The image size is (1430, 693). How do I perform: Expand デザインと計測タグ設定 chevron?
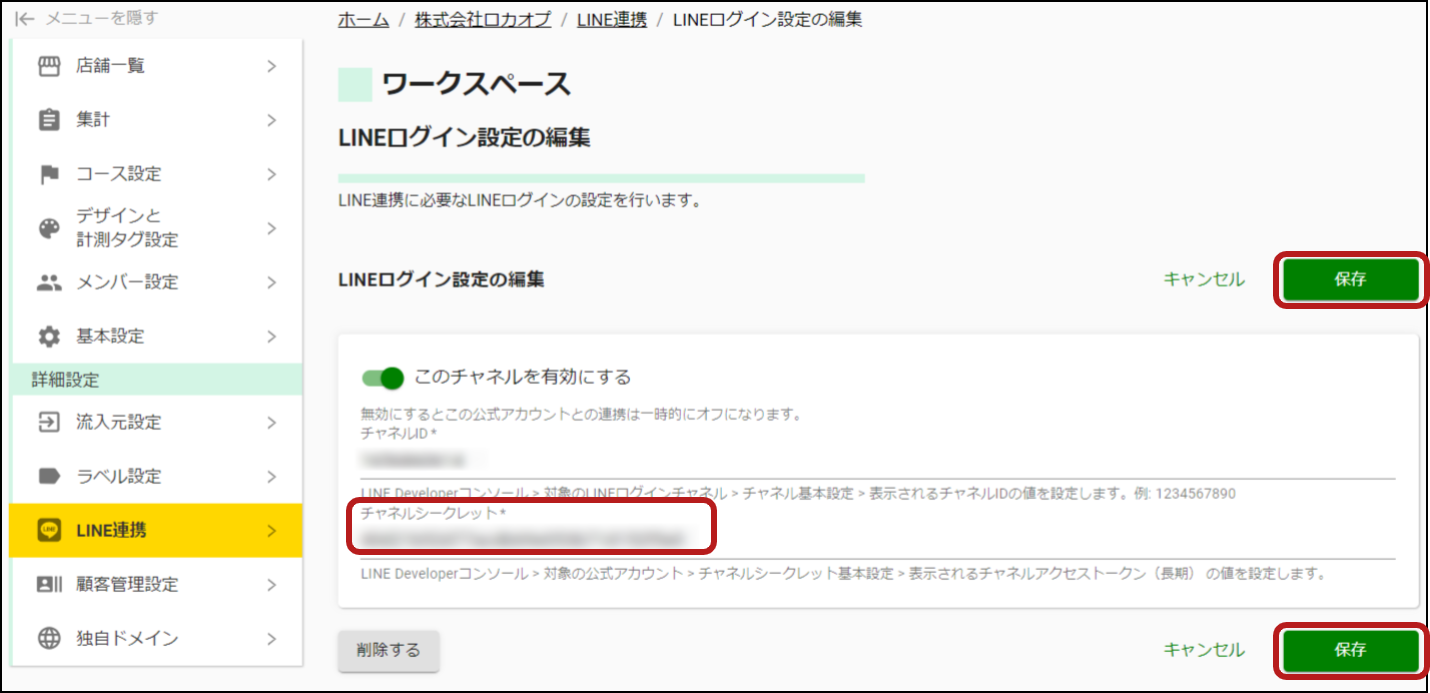tap(271, 228)
